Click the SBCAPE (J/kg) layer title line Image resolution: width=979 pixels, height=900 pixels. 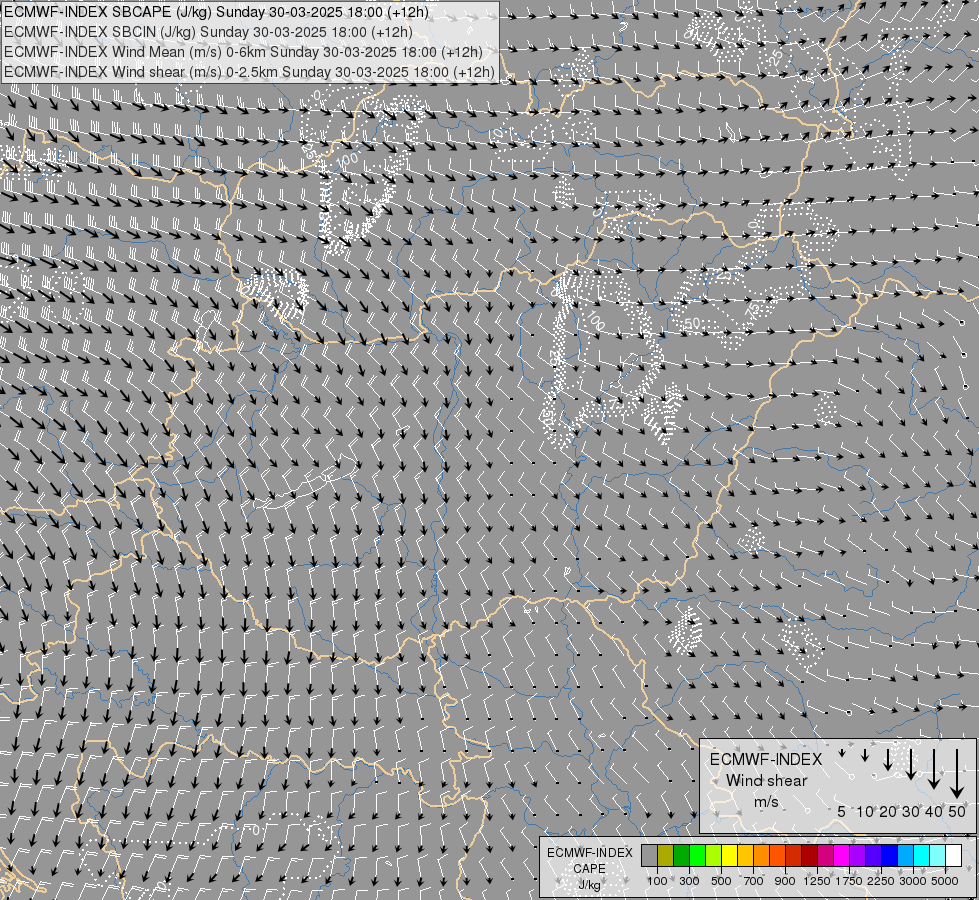[216, 12]
